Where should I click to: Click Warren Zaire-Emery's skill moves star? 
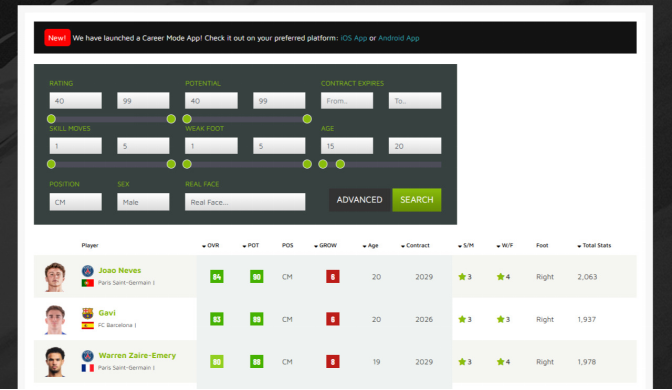point(462,362)
